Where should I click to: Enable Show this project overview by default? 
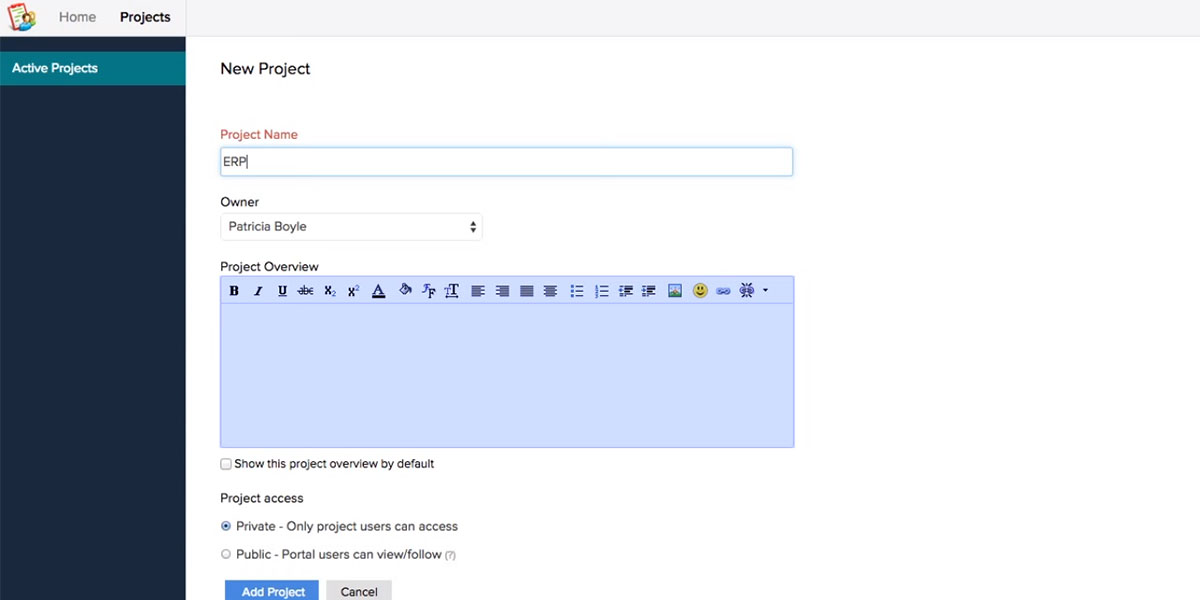(x=226, y=464)
